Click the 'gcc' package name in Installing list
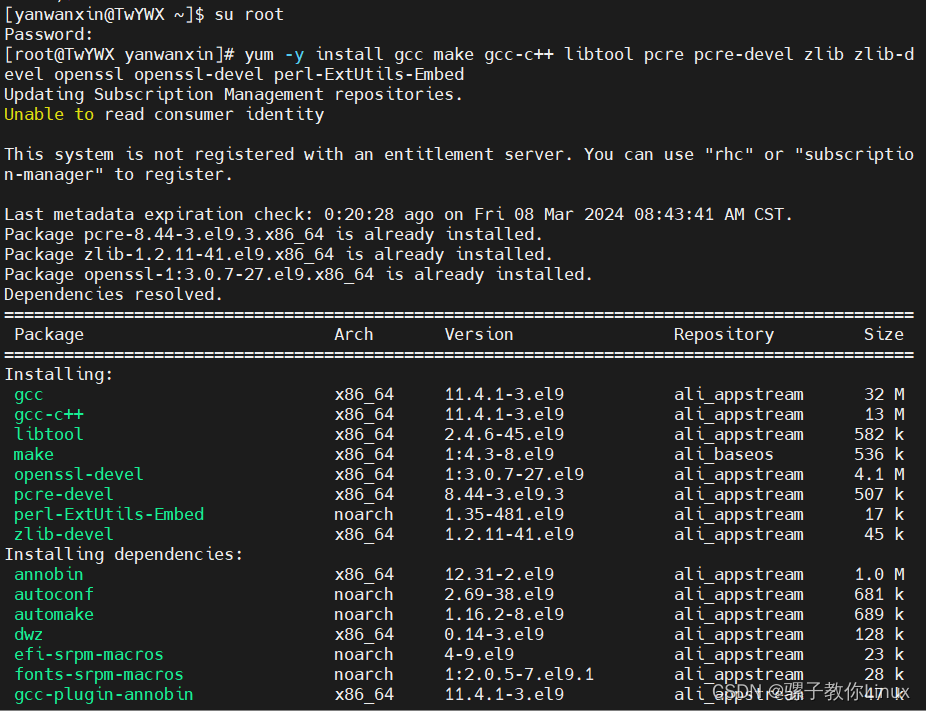 tap(28, 394)
